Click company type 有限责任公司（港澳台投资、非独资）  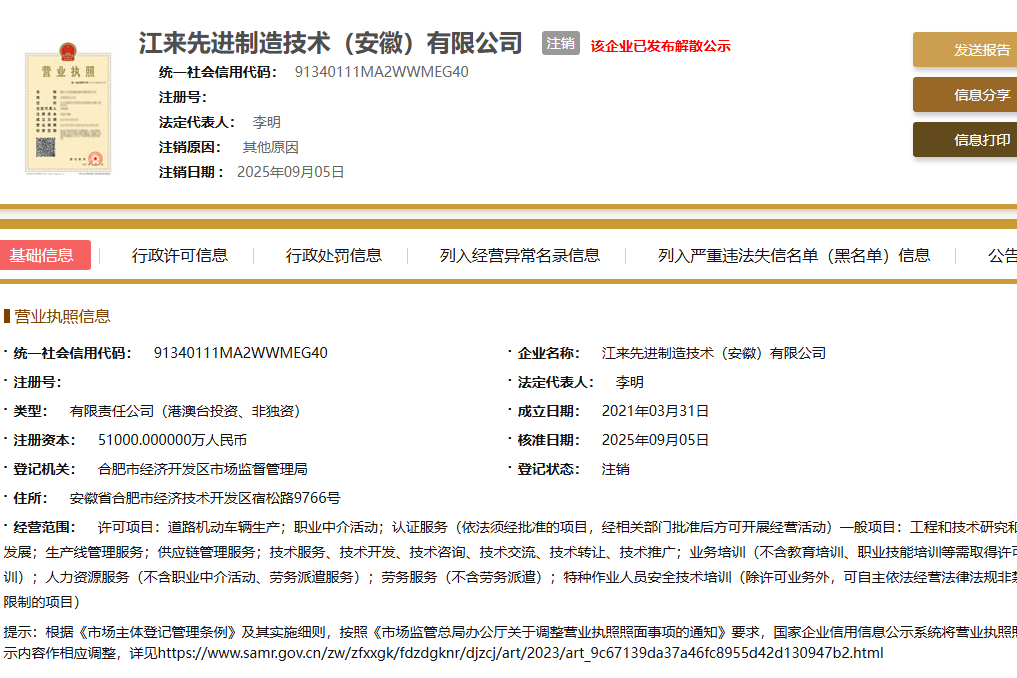tap(185, 411)
